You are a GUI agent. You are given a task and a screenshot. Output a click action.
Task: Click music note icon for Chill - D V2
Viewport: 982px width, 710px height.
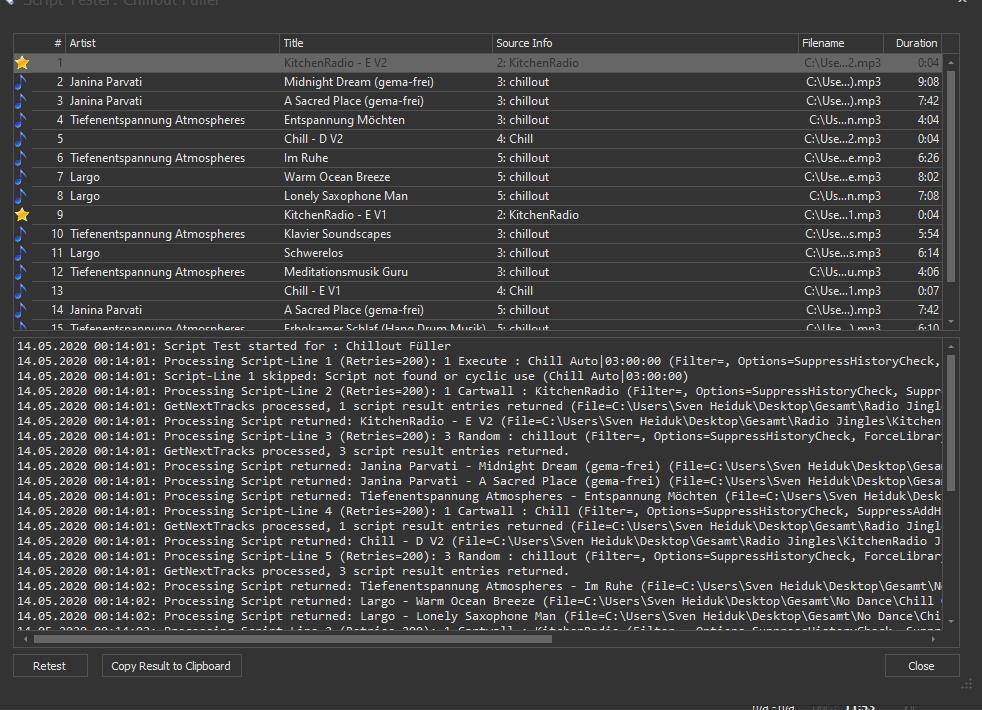pyautogui.click(x=21, y=139)
